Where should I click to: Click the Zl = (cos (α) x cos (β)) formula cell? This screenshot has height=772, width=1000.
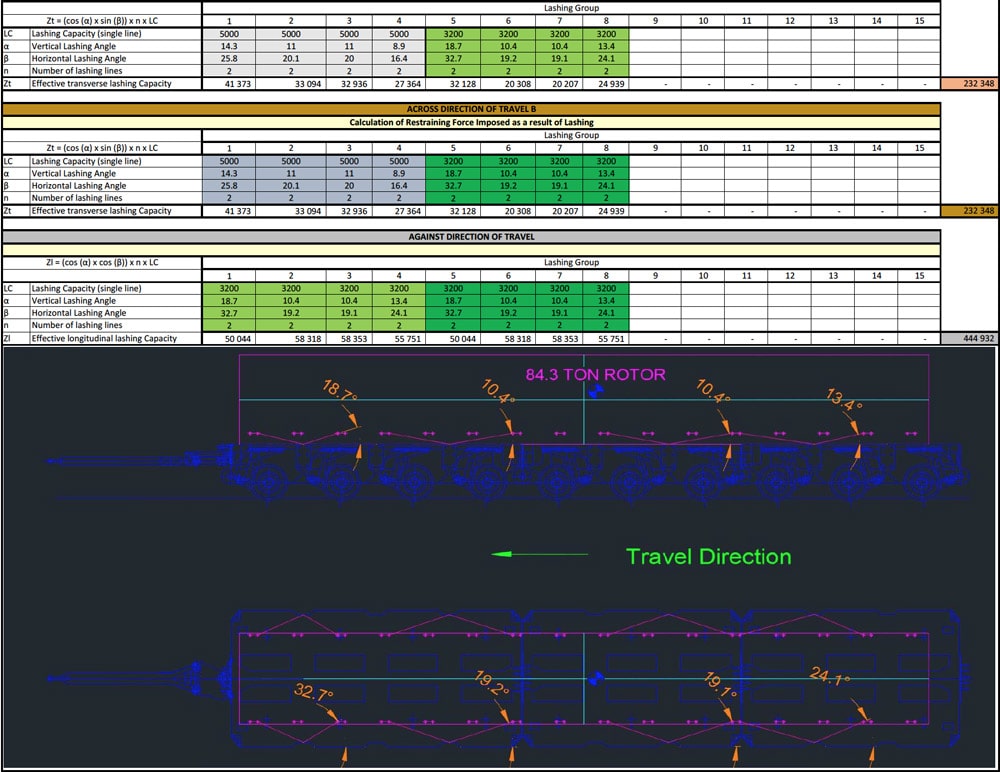point(102,262)
